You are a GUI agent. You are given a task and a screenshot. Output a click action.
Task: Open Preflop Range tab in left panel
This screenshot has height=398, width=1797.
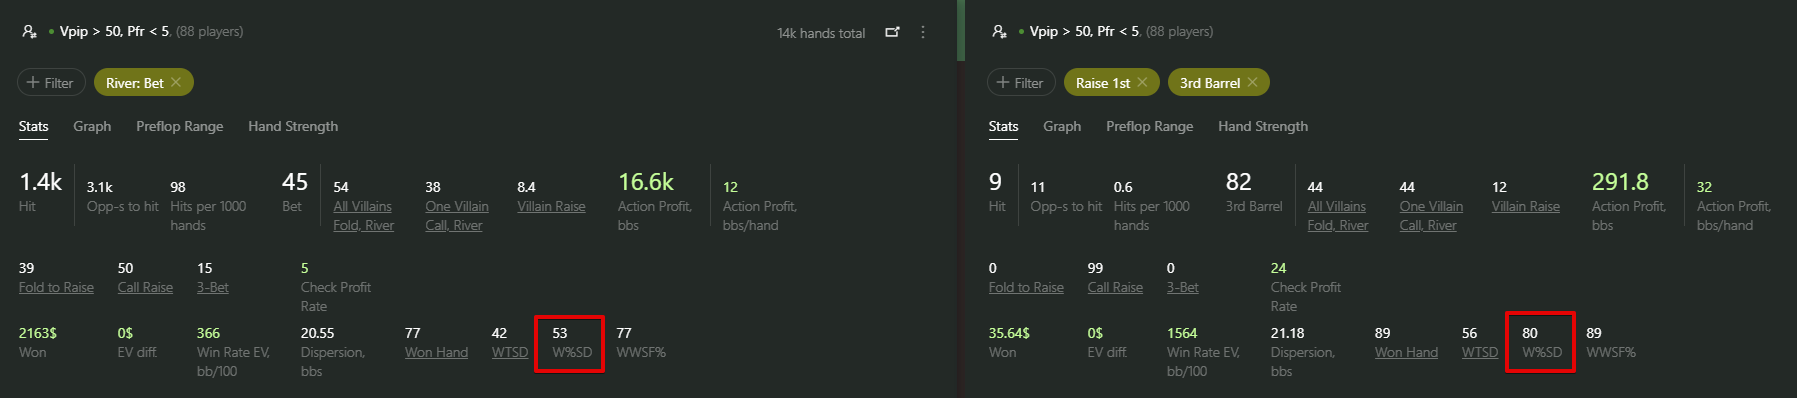180,126
